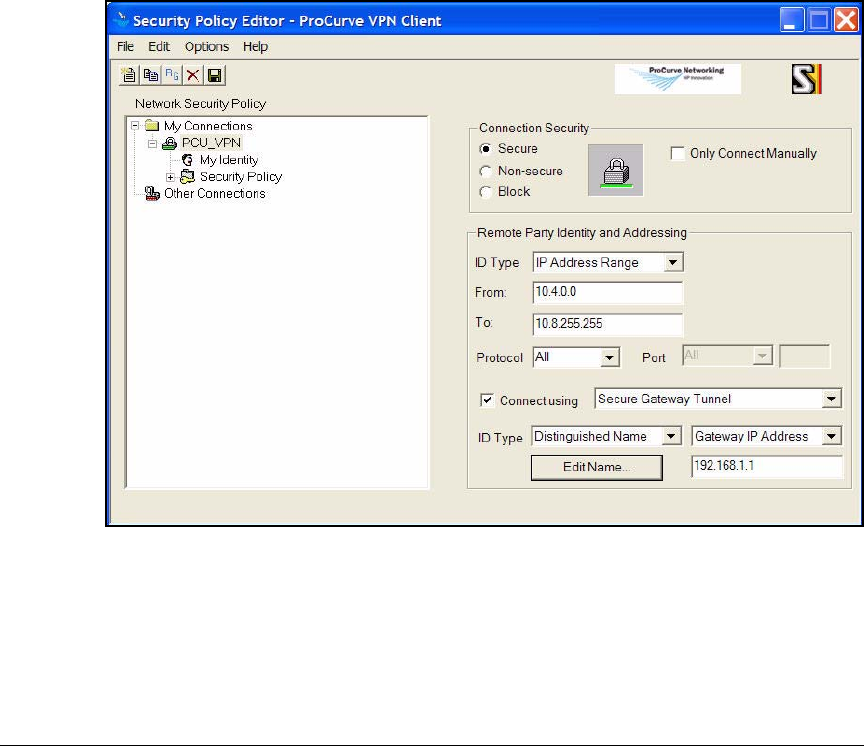Select the Block radio button
864x746 pixels.
click(485, 192)
